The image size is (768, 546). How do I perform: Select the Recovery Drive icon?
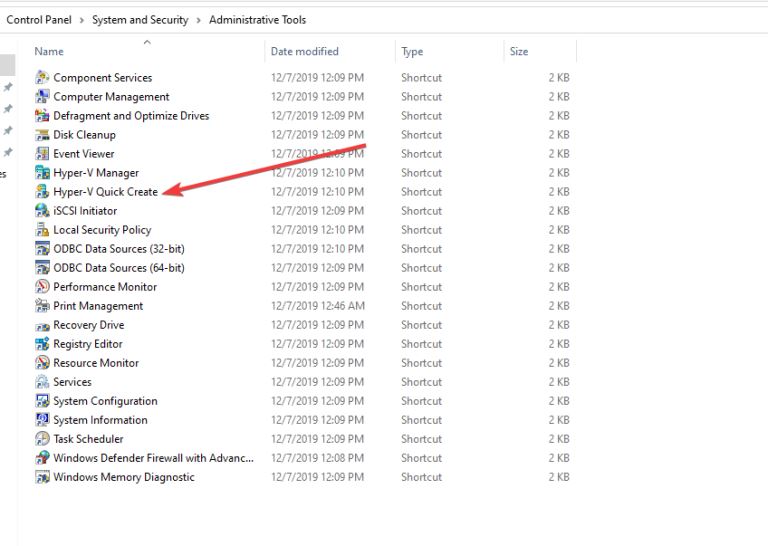tap(43, 326)
